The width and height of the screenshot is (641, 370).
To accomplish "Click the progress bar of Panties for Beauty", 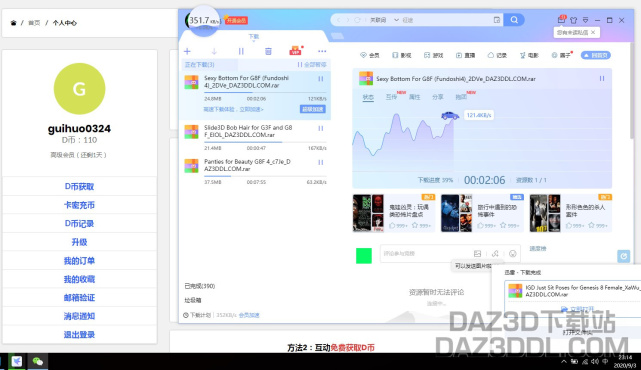I will click(265, 176).
